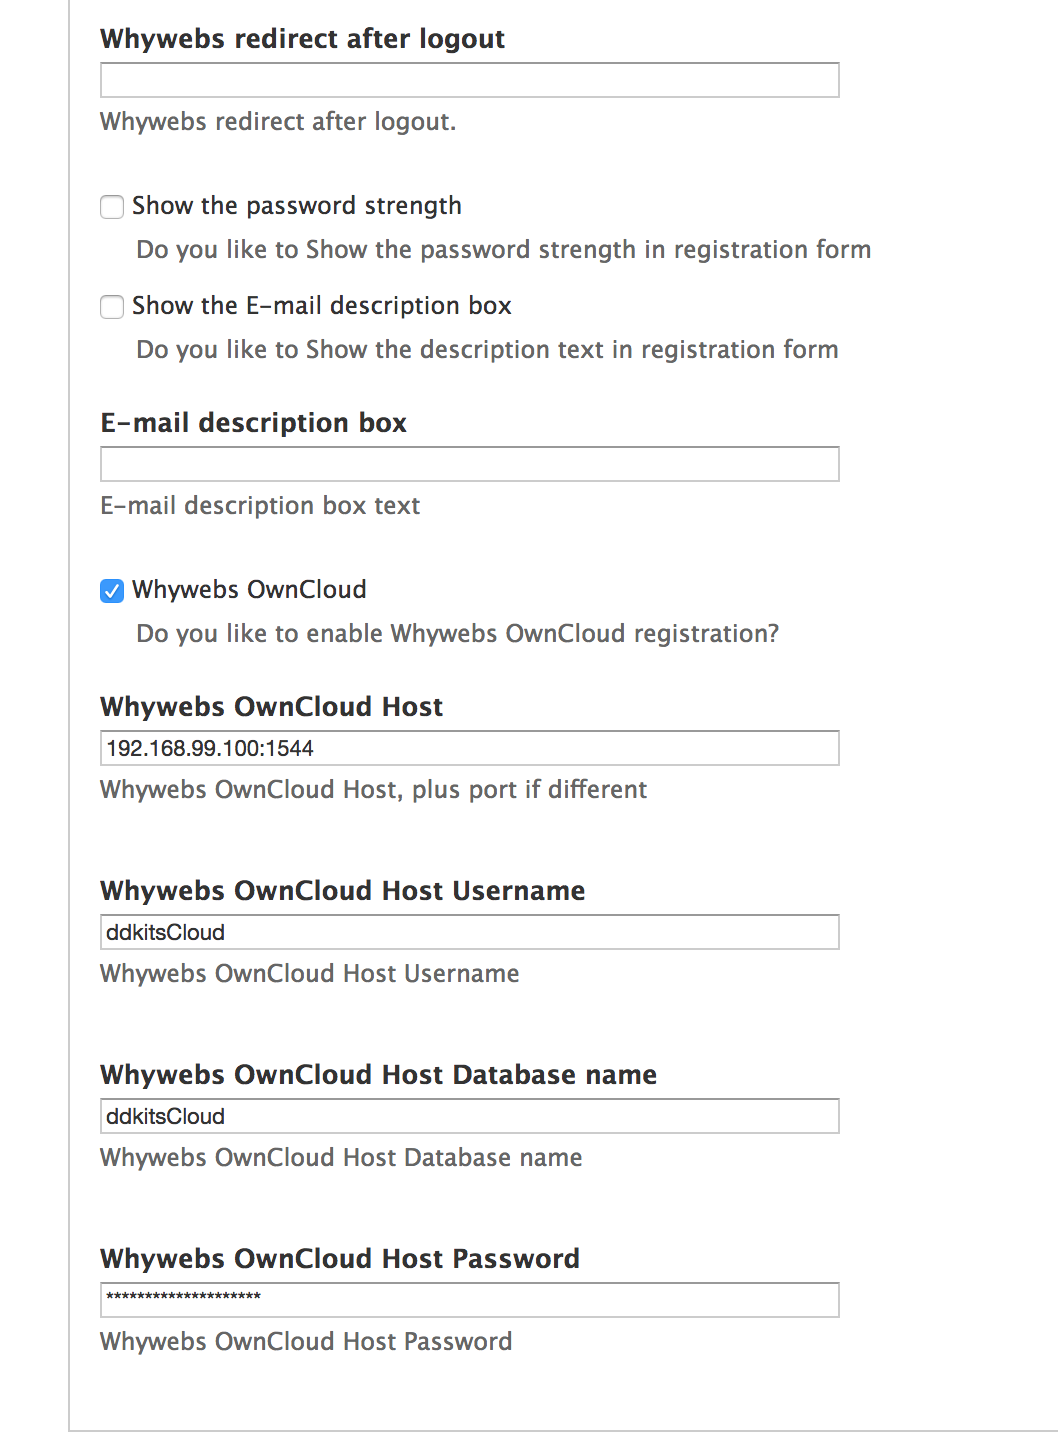The image size is (1058, 1440).
Task: Click the bold 'Whywebs OwnCloud Host Database name' heading
Action: pyautogui.click(x=379, y=1075)
